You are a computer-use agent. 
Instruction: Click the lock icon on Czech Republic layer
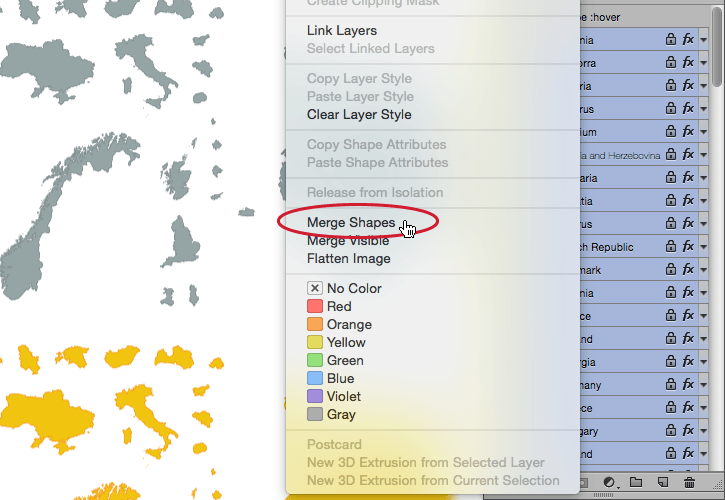coord(671,247)
